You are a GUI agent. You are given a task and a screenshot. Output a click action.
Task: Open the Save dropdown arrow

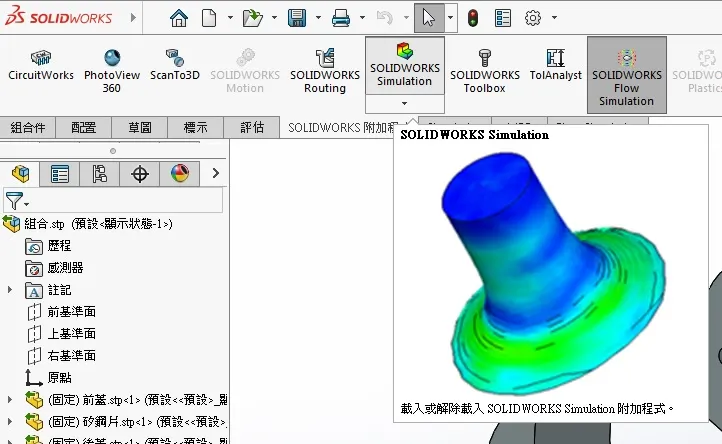(x=318, y=18)
